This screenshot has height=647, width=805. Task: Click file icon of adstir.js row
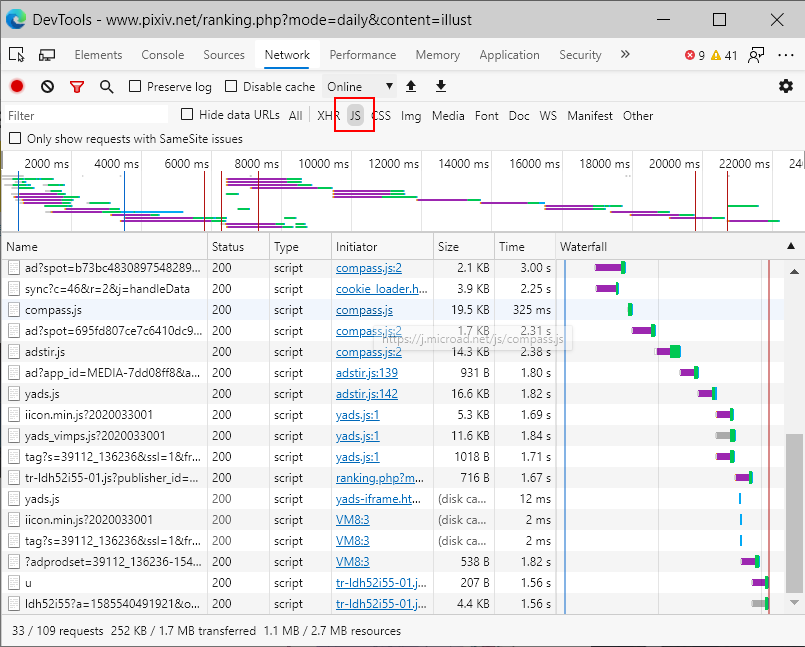coord(14,352)
